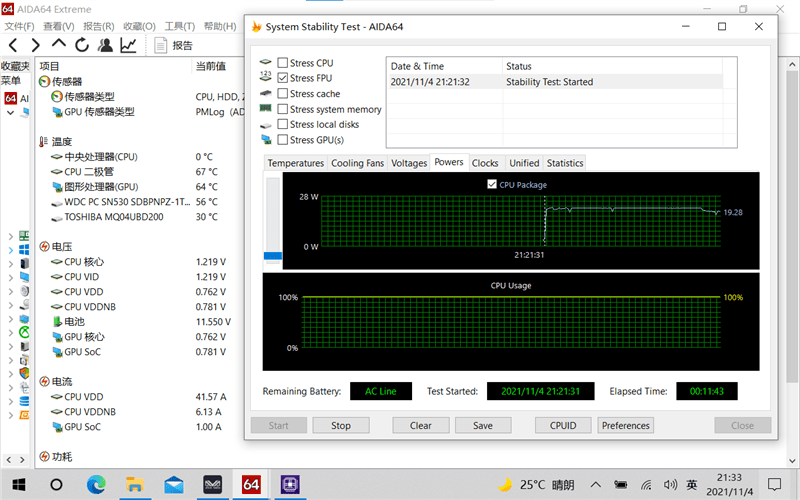The image size is (800, 500).
Task: Open the 工具(T) menu
Action: point(180,26)
